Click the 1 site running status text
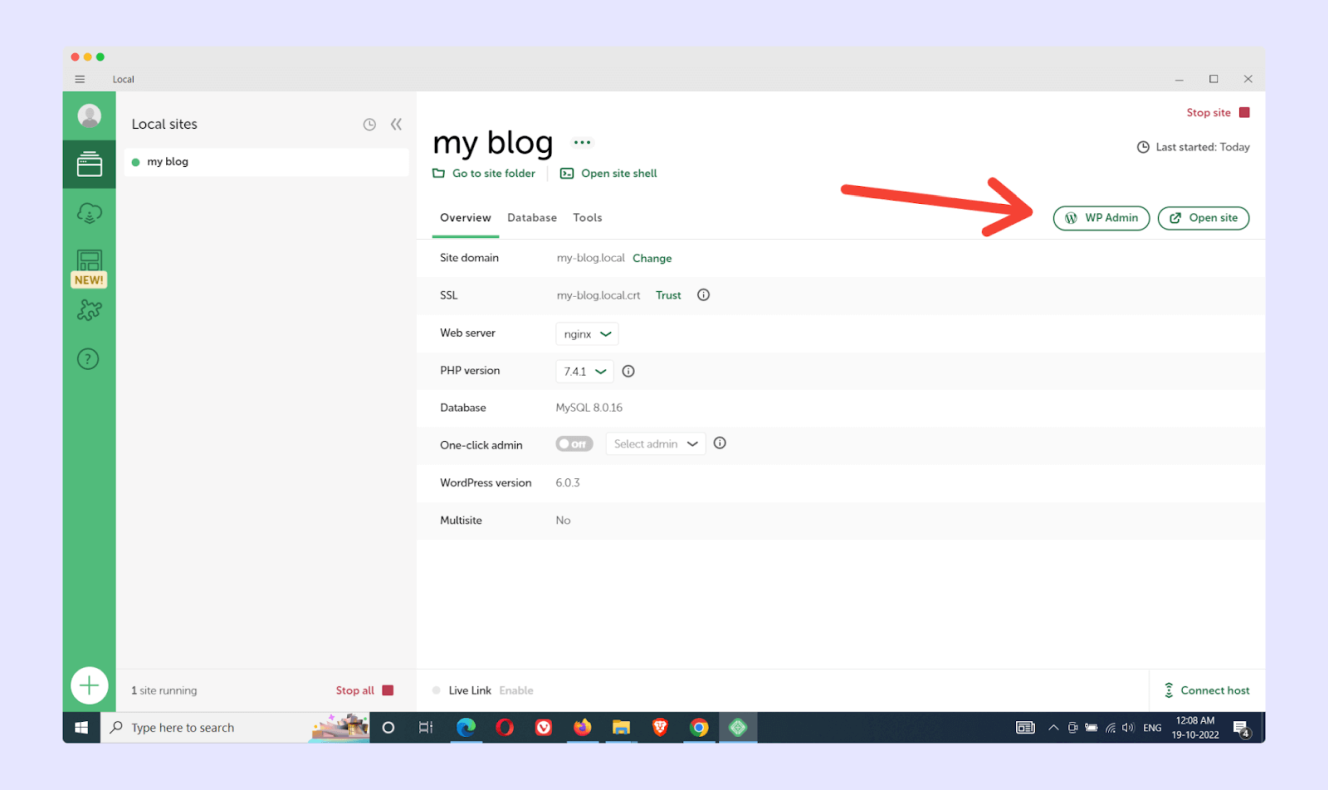 coord(164,691)
